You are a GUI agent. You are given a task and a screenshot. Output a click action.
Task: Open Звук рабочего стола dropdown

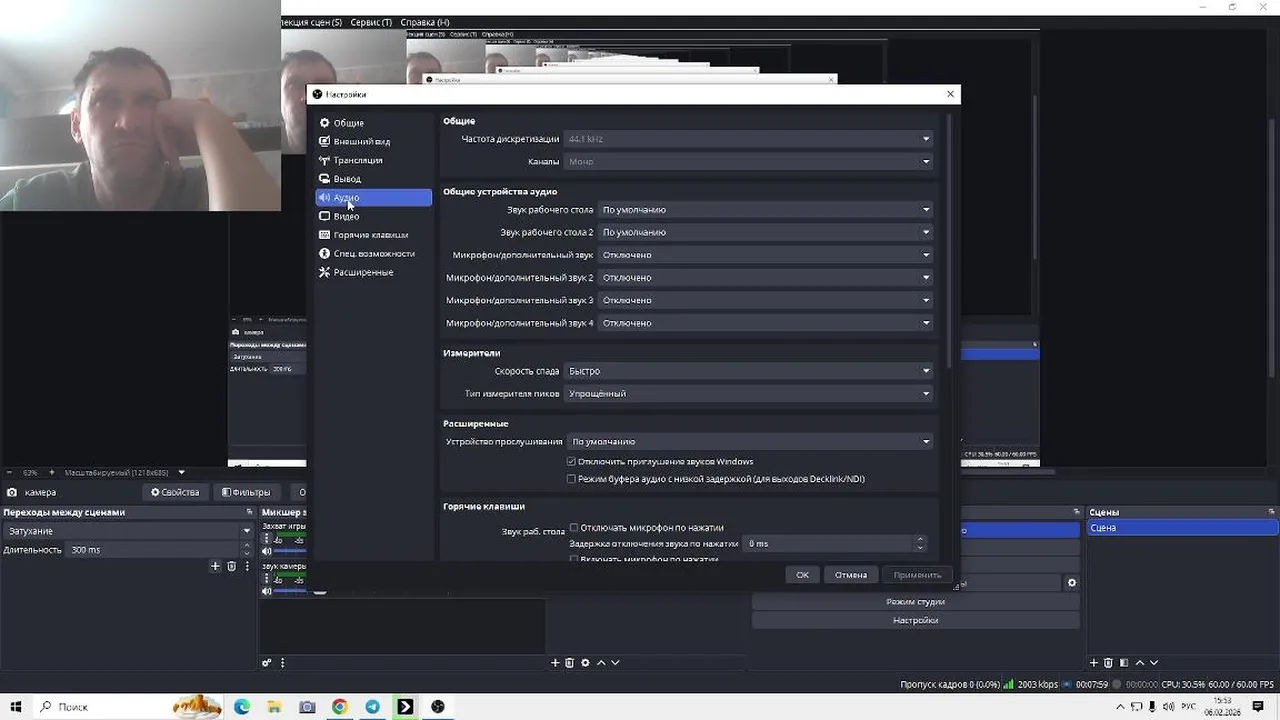[765, 210]
